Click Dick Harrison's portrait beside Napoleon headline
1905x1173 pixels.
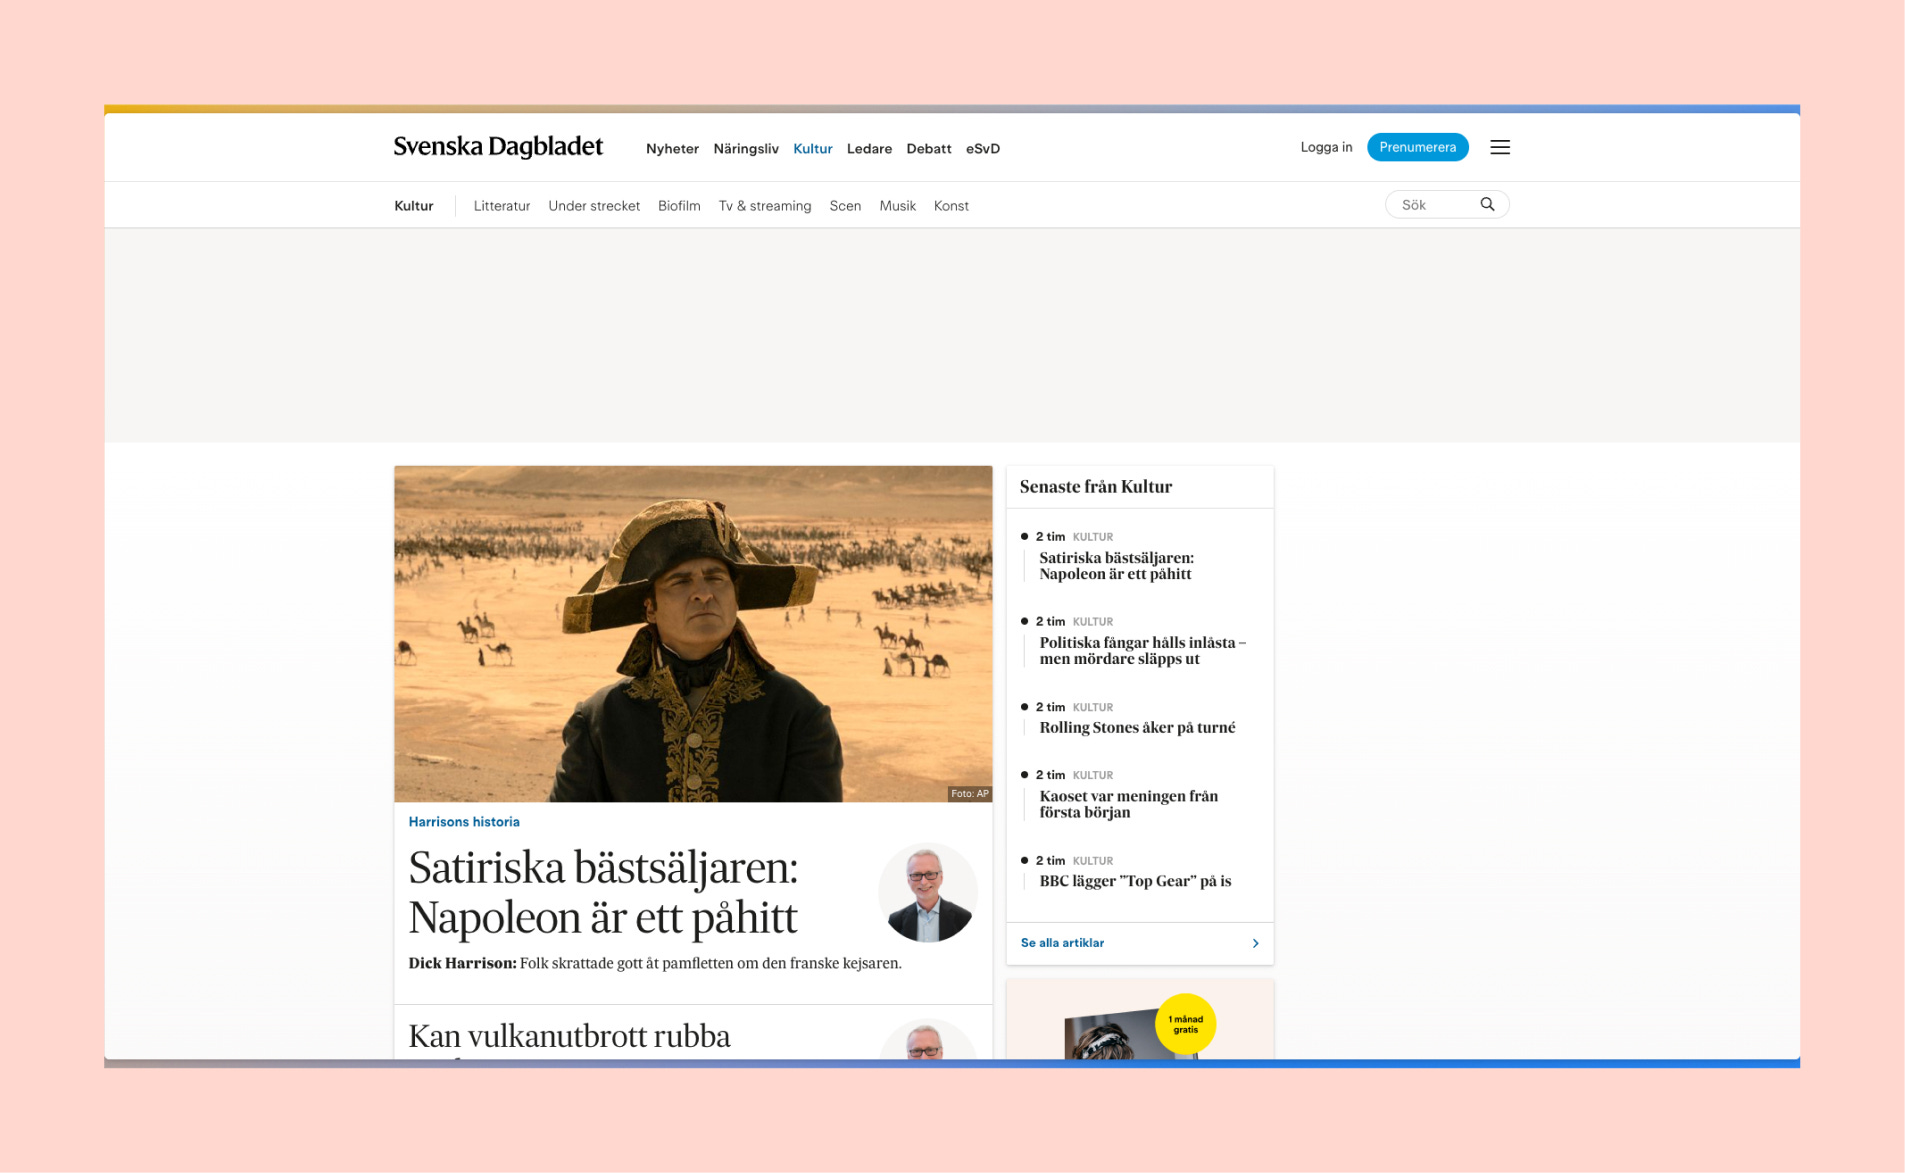pos(926,892)
